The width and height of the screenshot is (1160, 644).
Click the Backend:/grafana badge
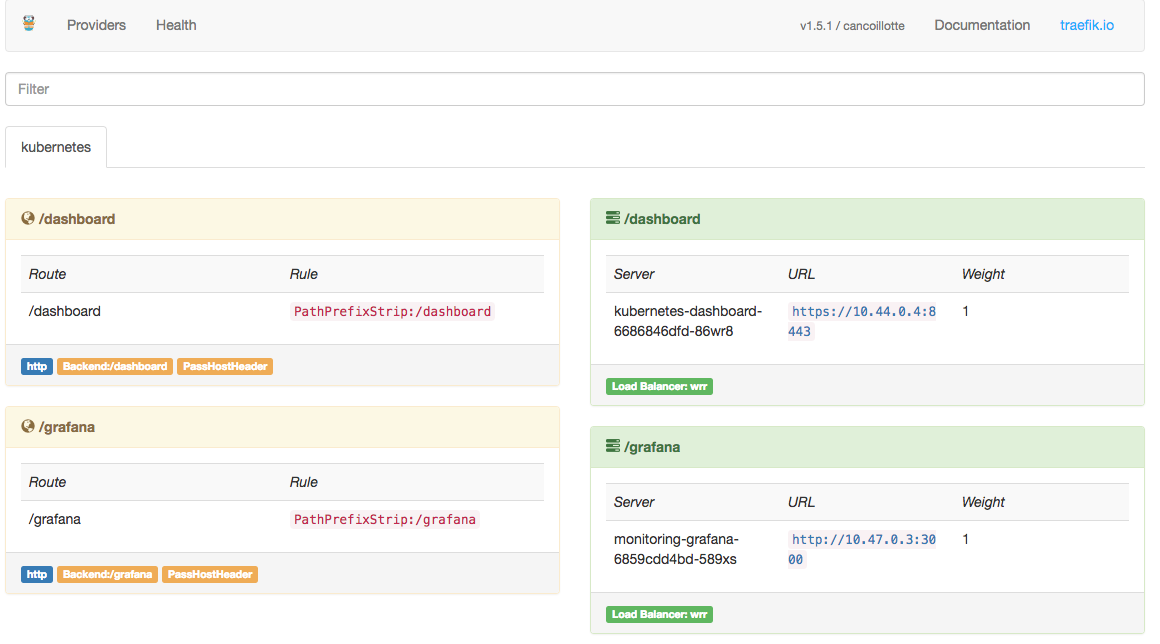point(107,574)
